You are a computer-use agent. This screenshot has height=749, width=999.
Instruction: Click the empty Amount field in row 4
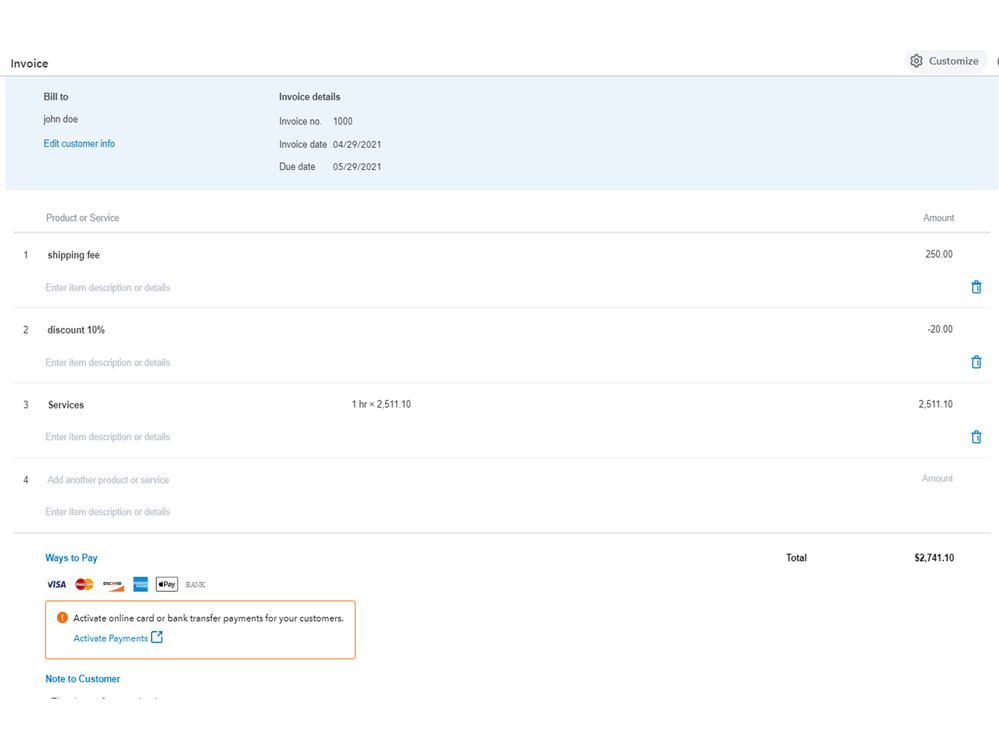(937, 478)
